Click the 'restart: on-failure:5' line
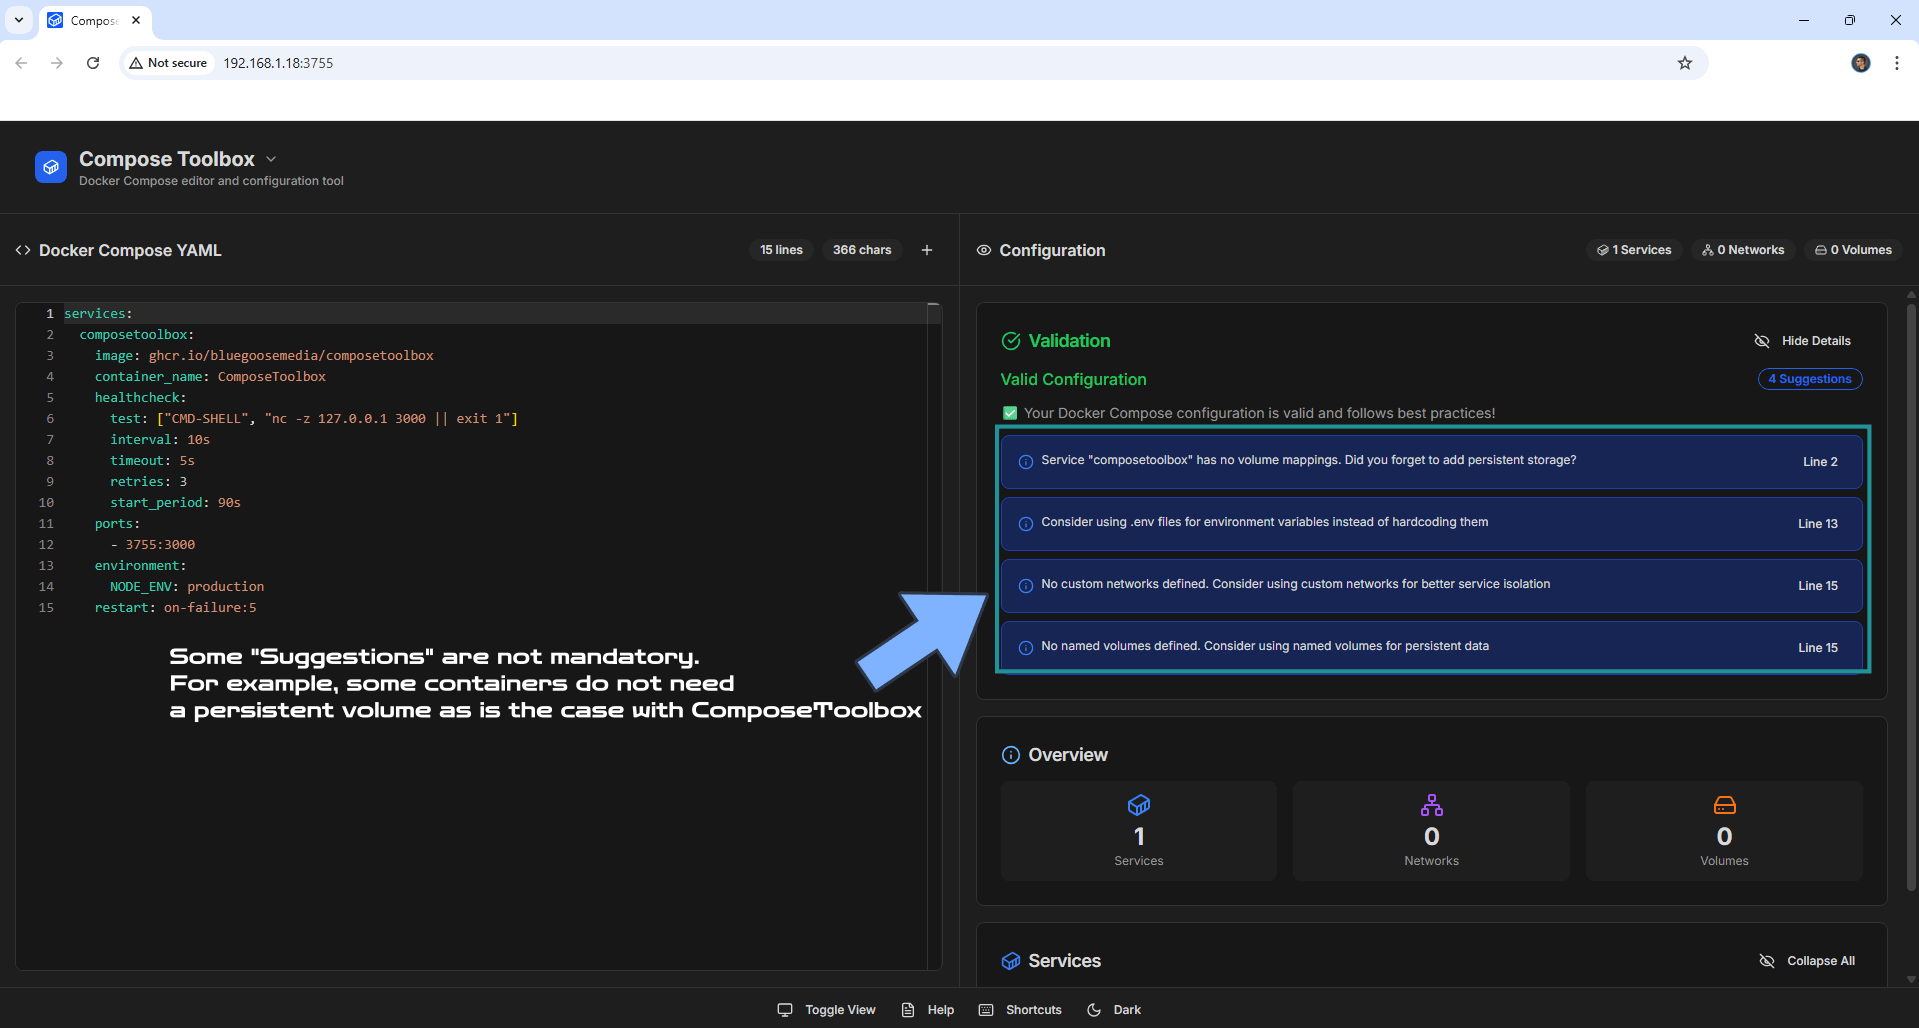 coord(175,608)
